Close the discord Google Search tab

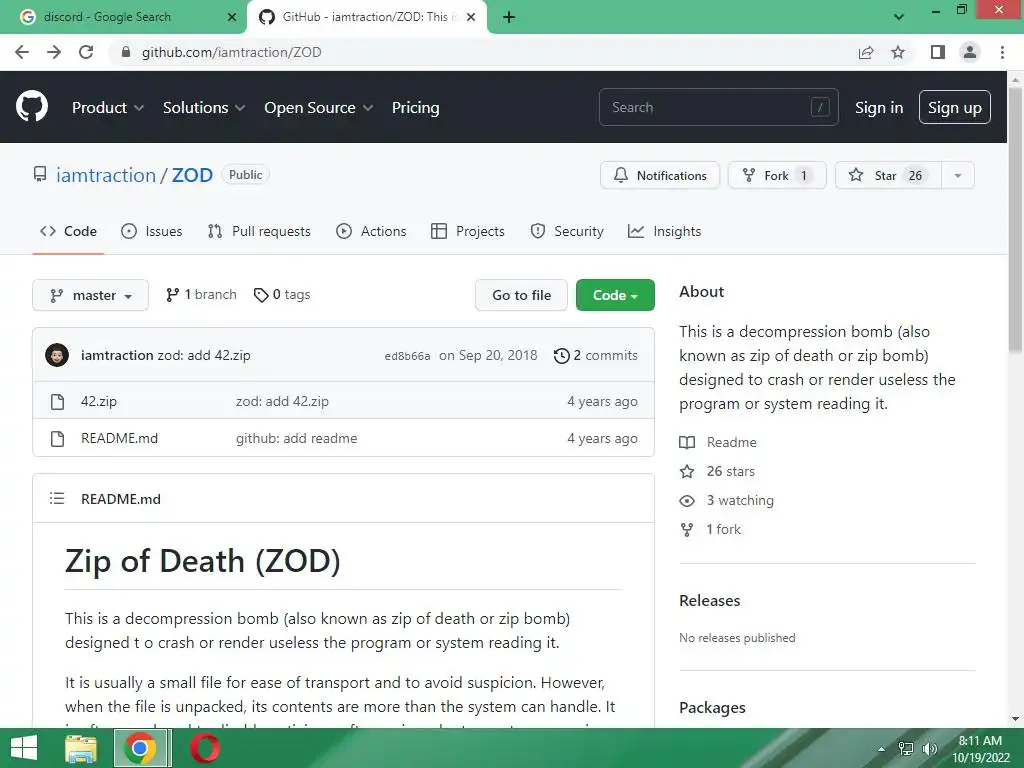click(232, 17)
